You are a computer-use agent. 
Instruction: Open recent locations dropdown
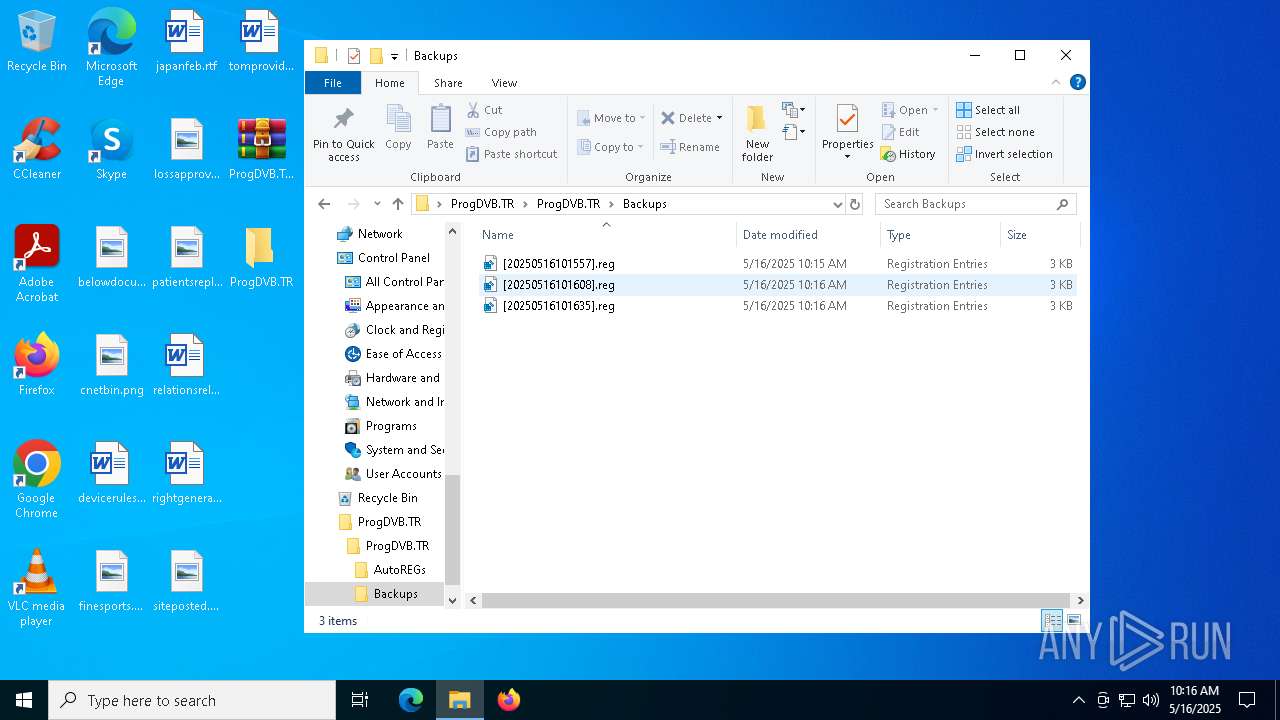[377, 204]
